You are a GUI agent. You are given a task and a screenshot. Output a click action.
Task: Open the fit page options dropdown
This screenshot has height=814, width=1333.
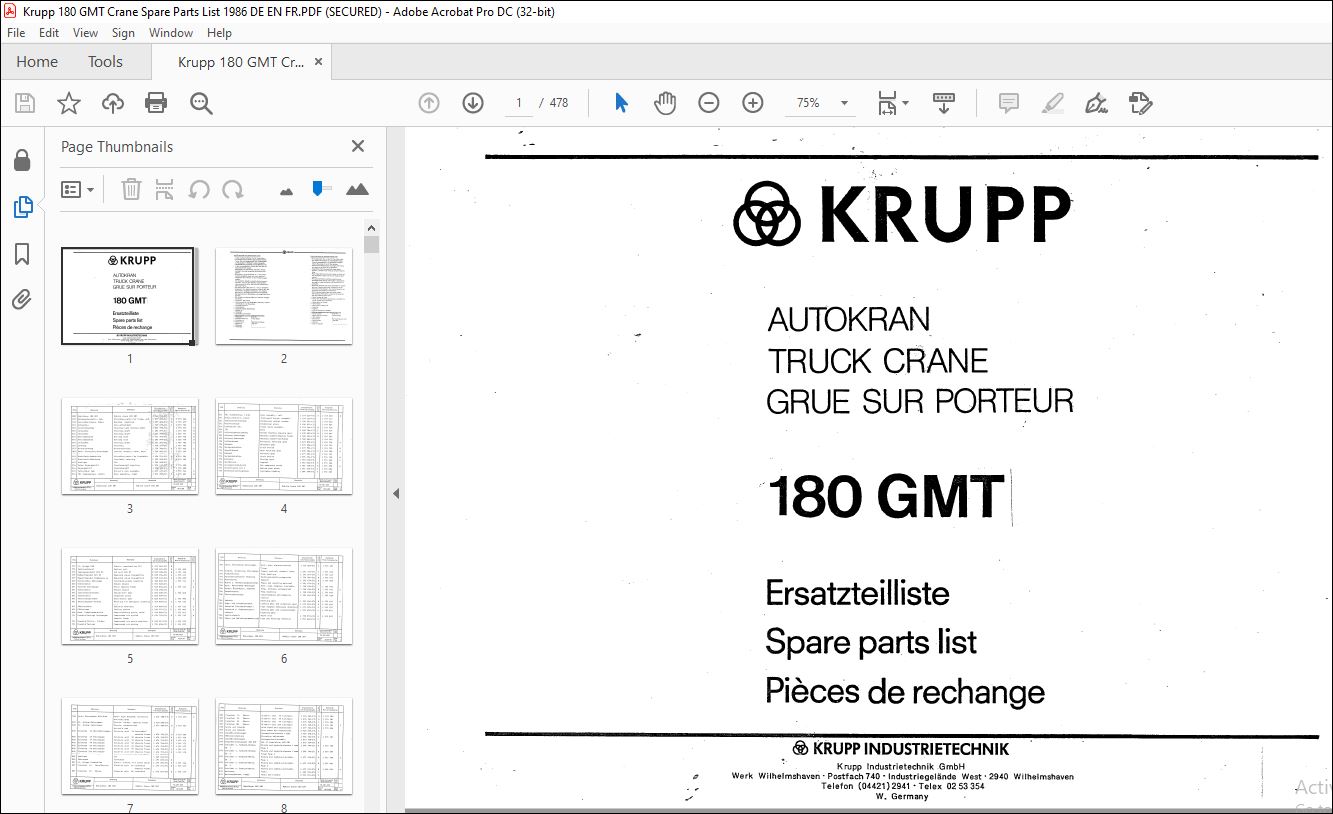(x=892, y=103)
